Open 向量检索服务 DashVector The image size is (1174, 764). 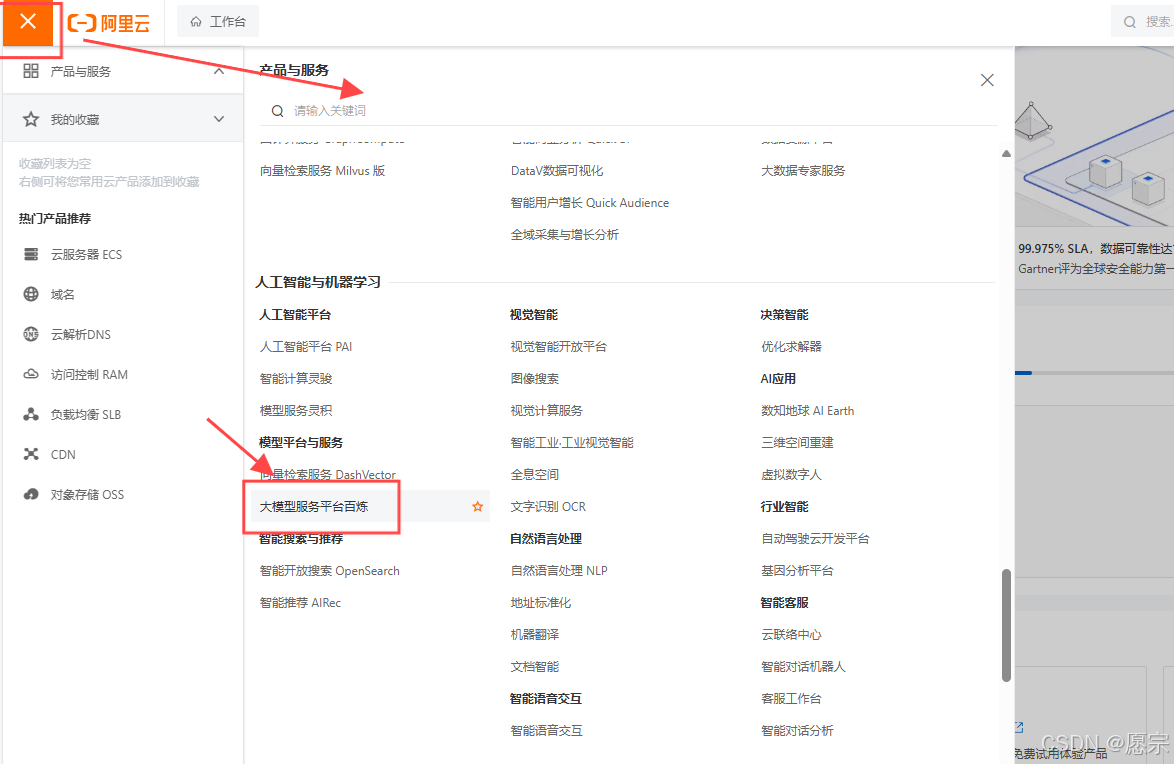coord(327,475)
